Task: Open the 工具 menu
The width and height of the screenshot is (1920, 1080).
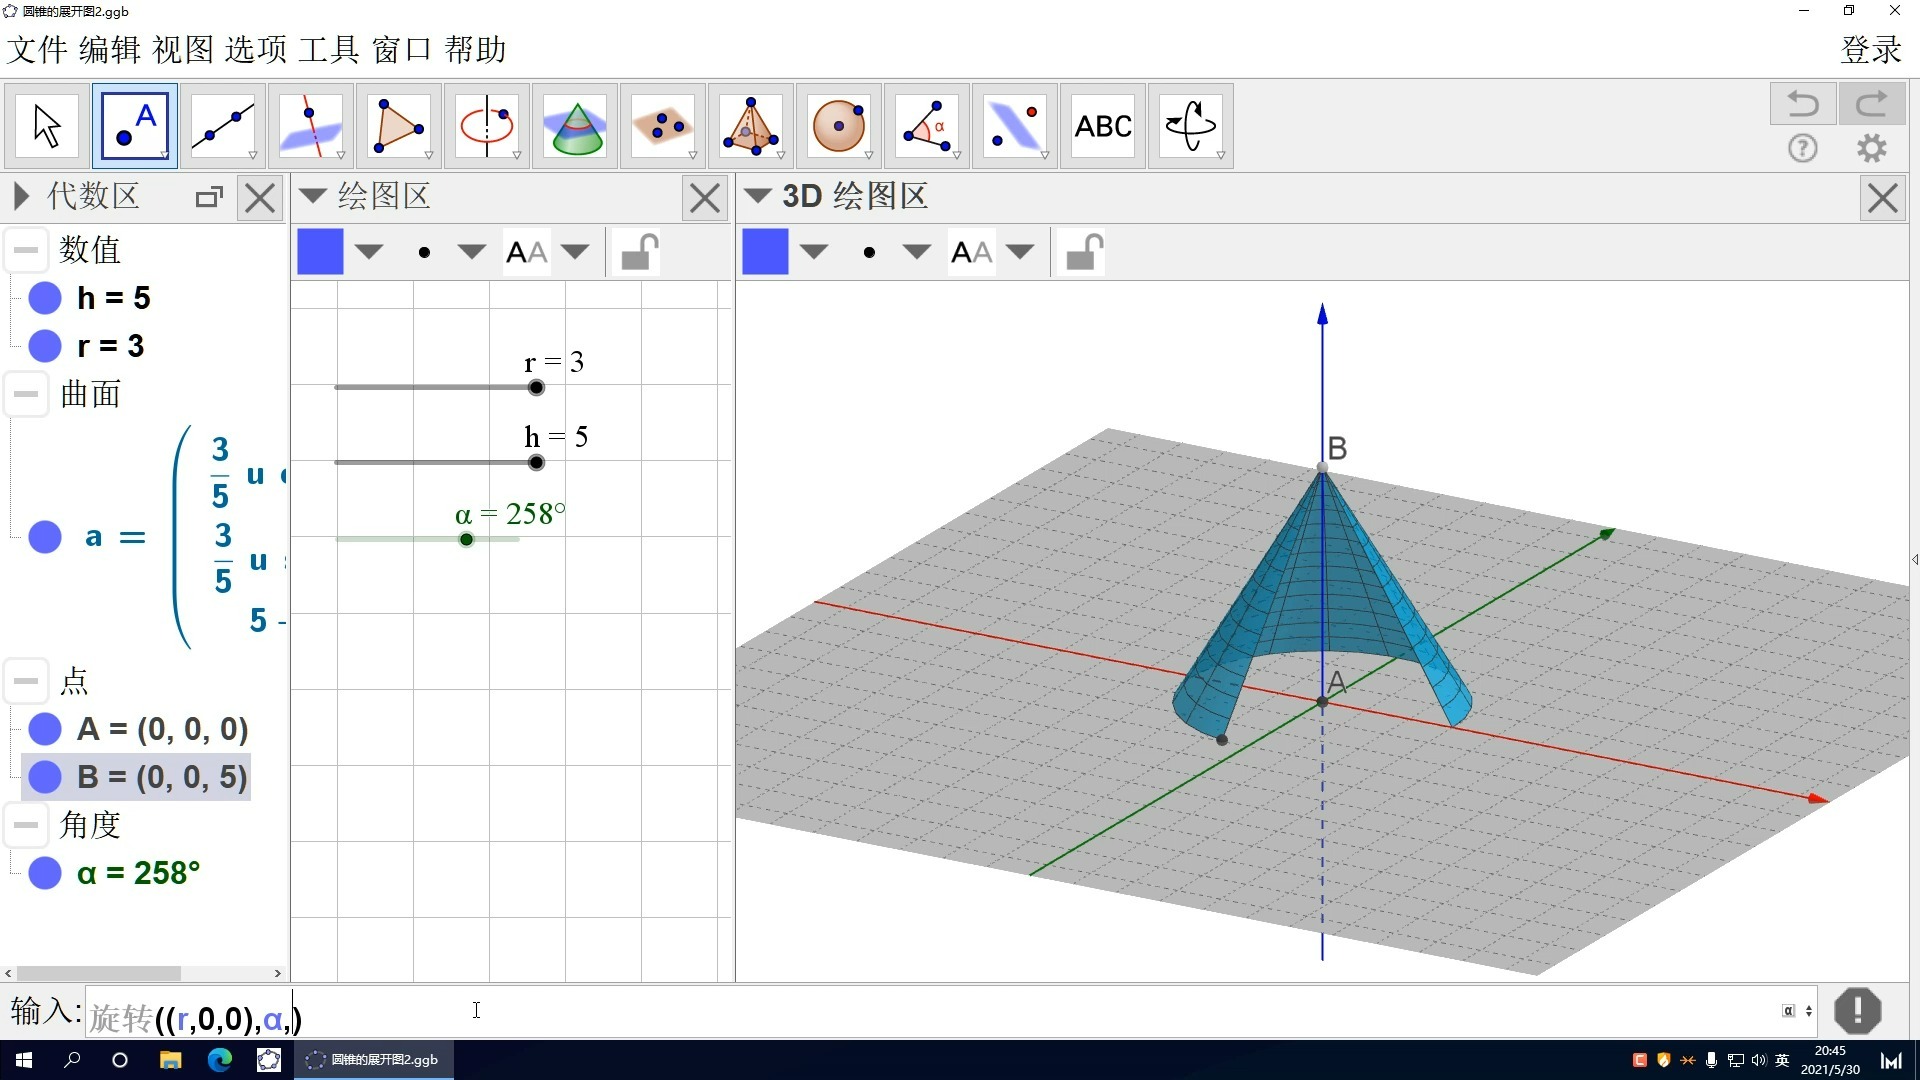Action: point(328,49)
